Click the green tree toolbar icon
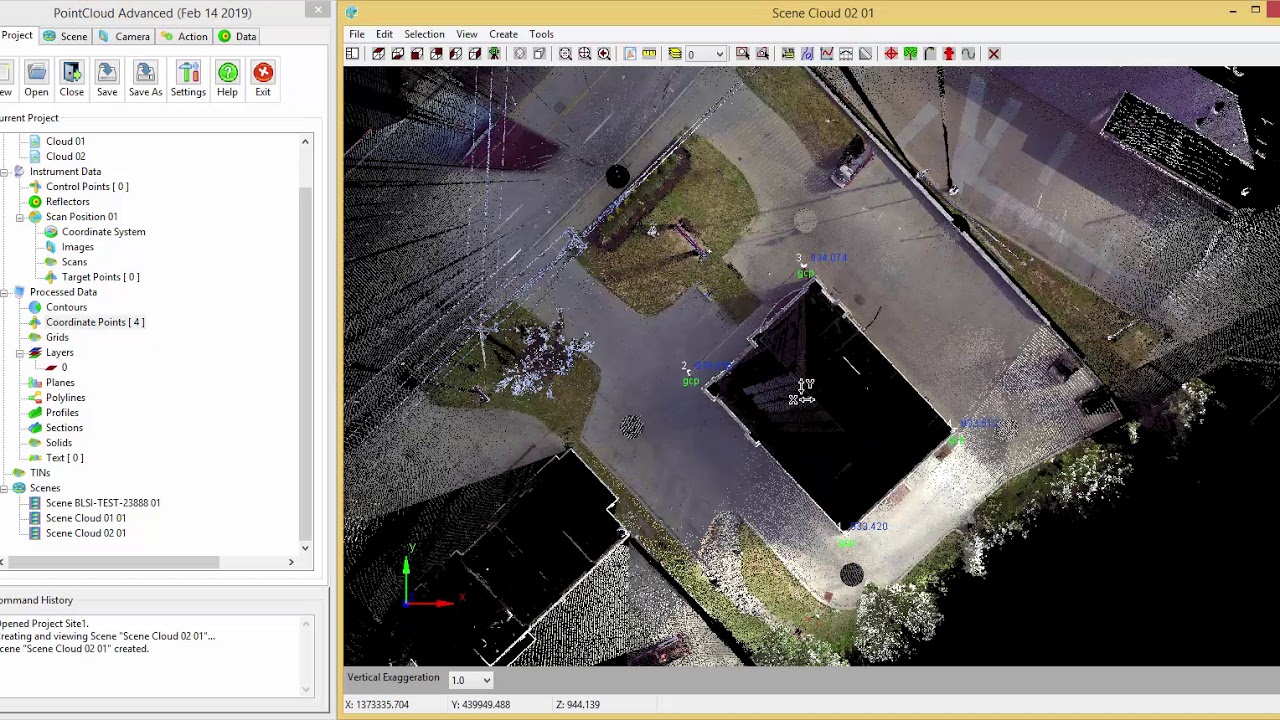1280x720 pixels. pos(910,54)
